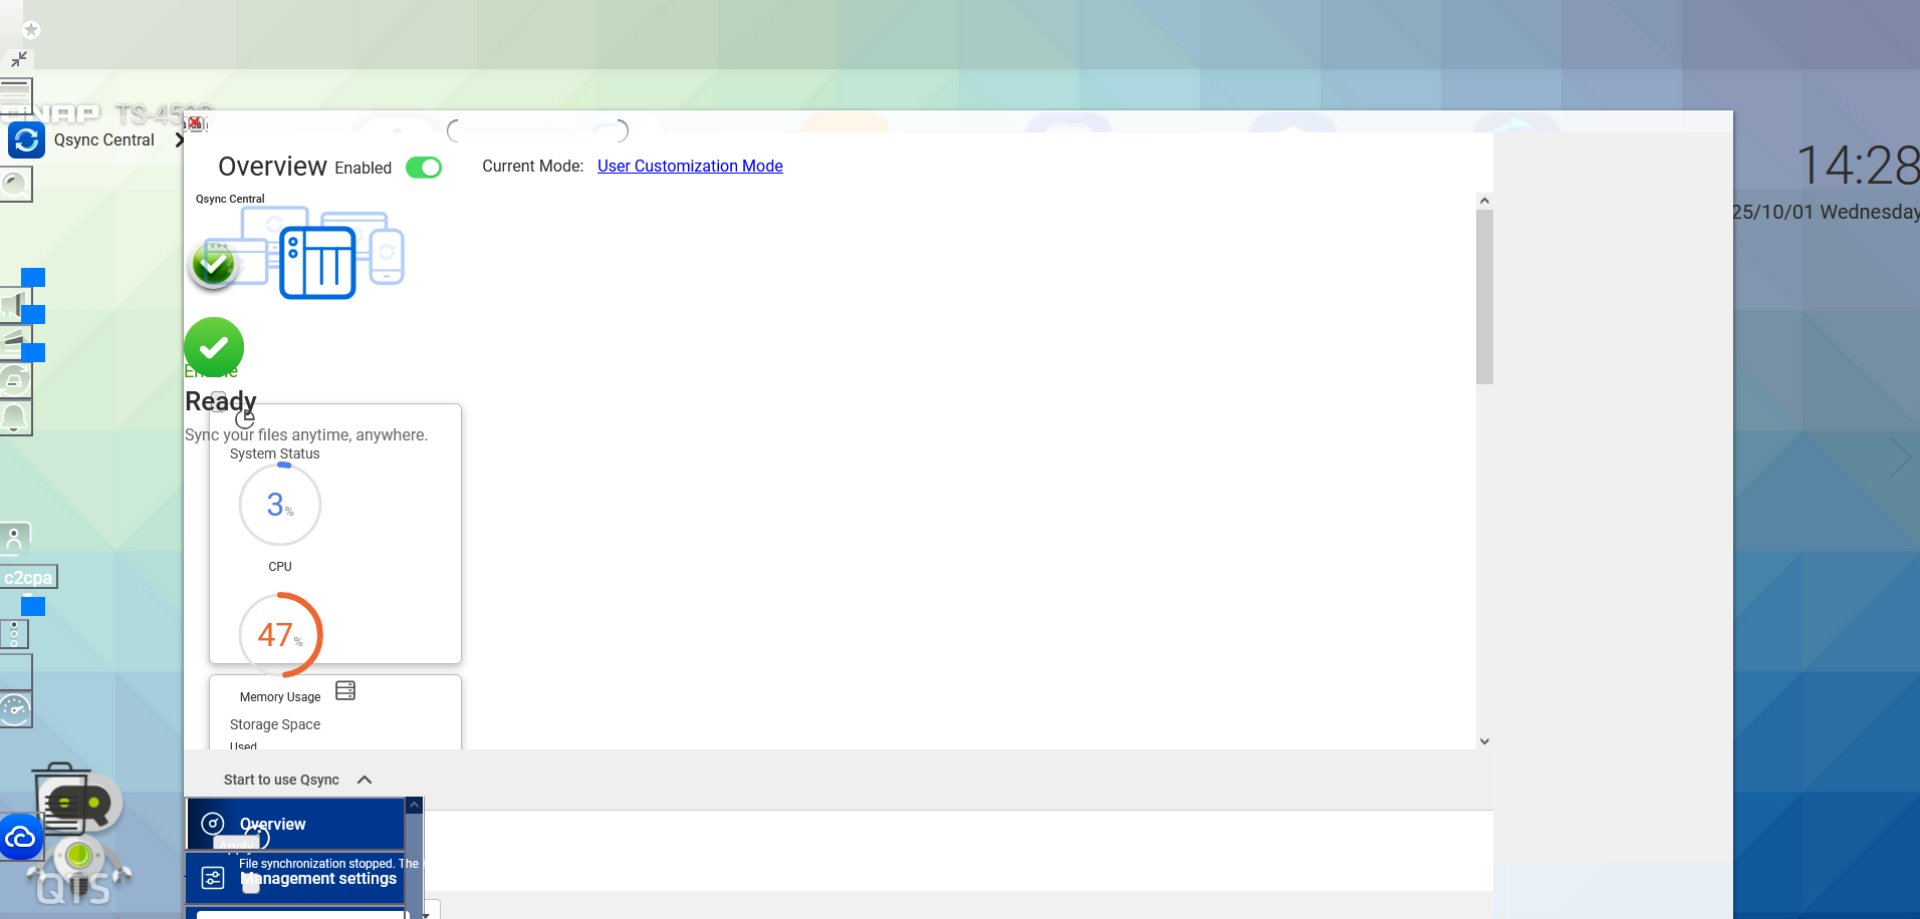Click the small red X icon
The height and width of the screenshot is (919, 1920).
pos(195,123)
